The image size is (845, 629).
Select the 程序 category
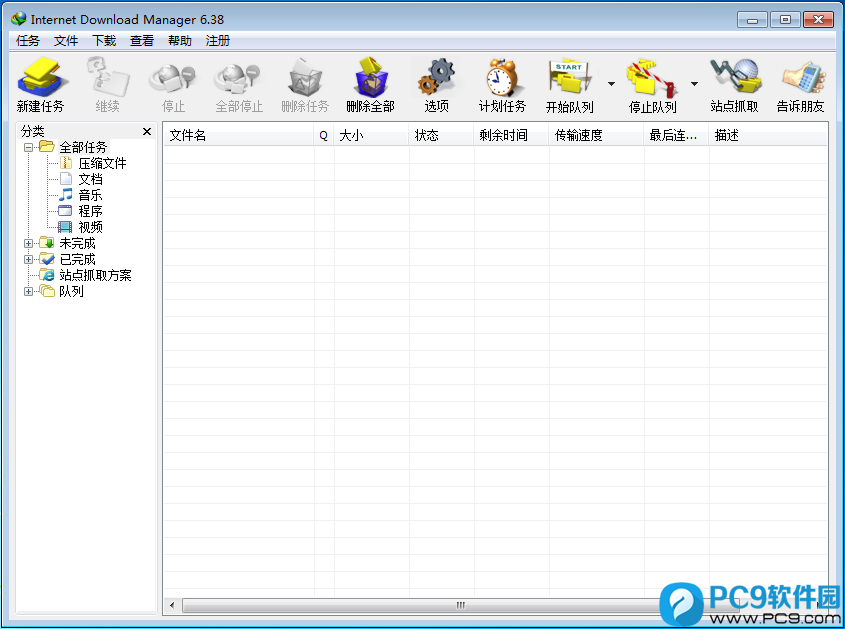point(91,211)
